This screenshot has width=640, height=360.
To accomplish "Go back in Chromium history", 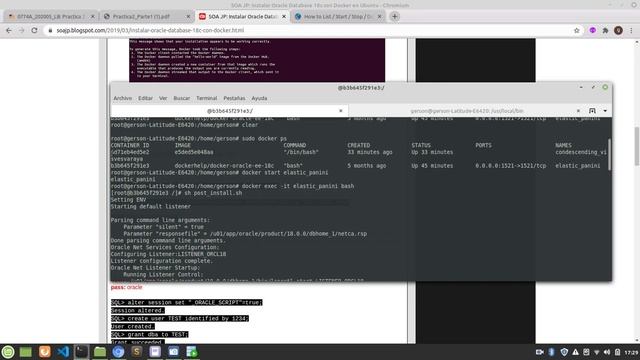I will (9, 30).
